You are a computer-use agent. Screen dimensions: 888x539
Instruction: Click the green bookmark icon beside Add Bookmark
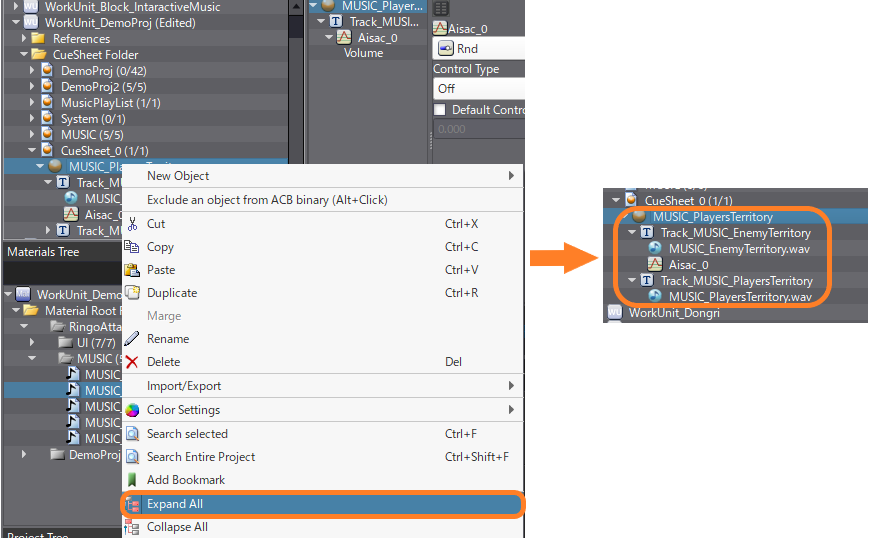[x=132, y=480]
